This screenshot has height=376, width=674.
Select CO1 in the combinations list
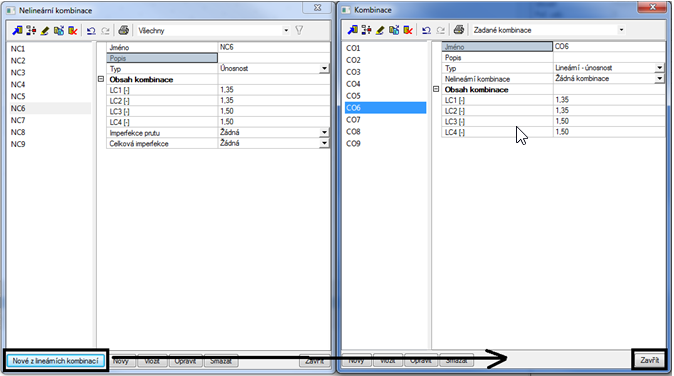pyautogui.click(x=353, y=48)
